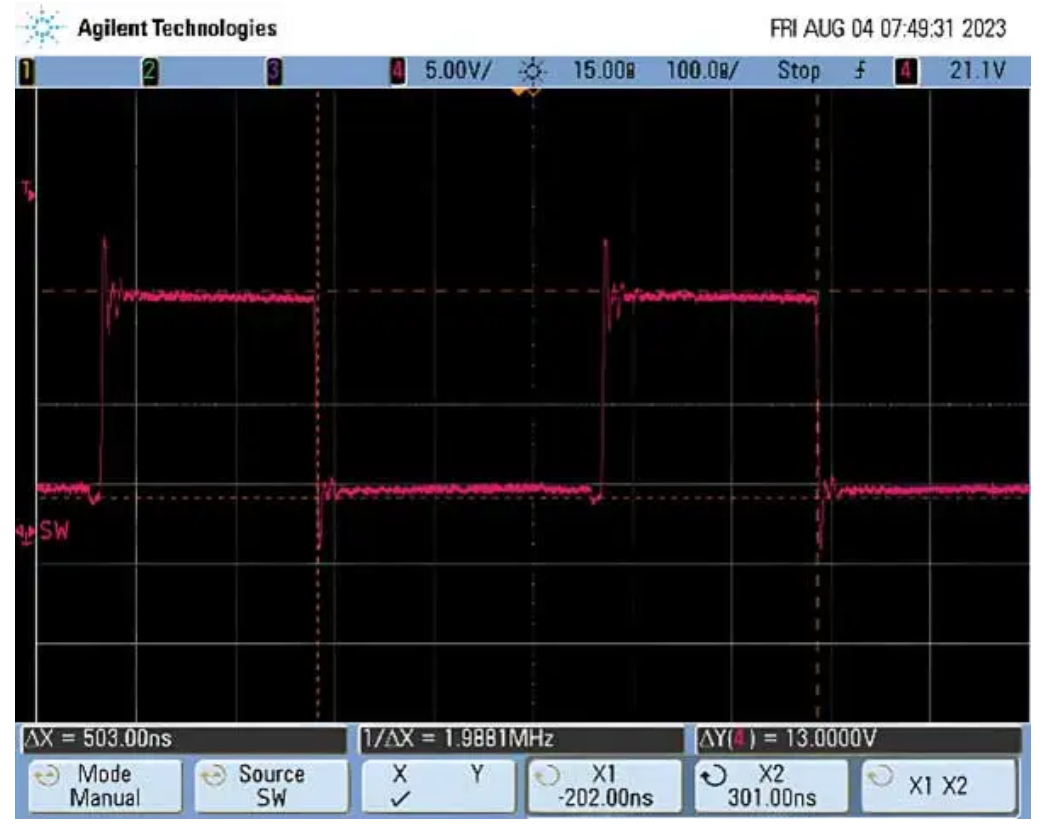The height and width of the screenshot is (831, 1044).
Task: Select the X1 X2 linked cursors softkey
Action: pos(939,786)
